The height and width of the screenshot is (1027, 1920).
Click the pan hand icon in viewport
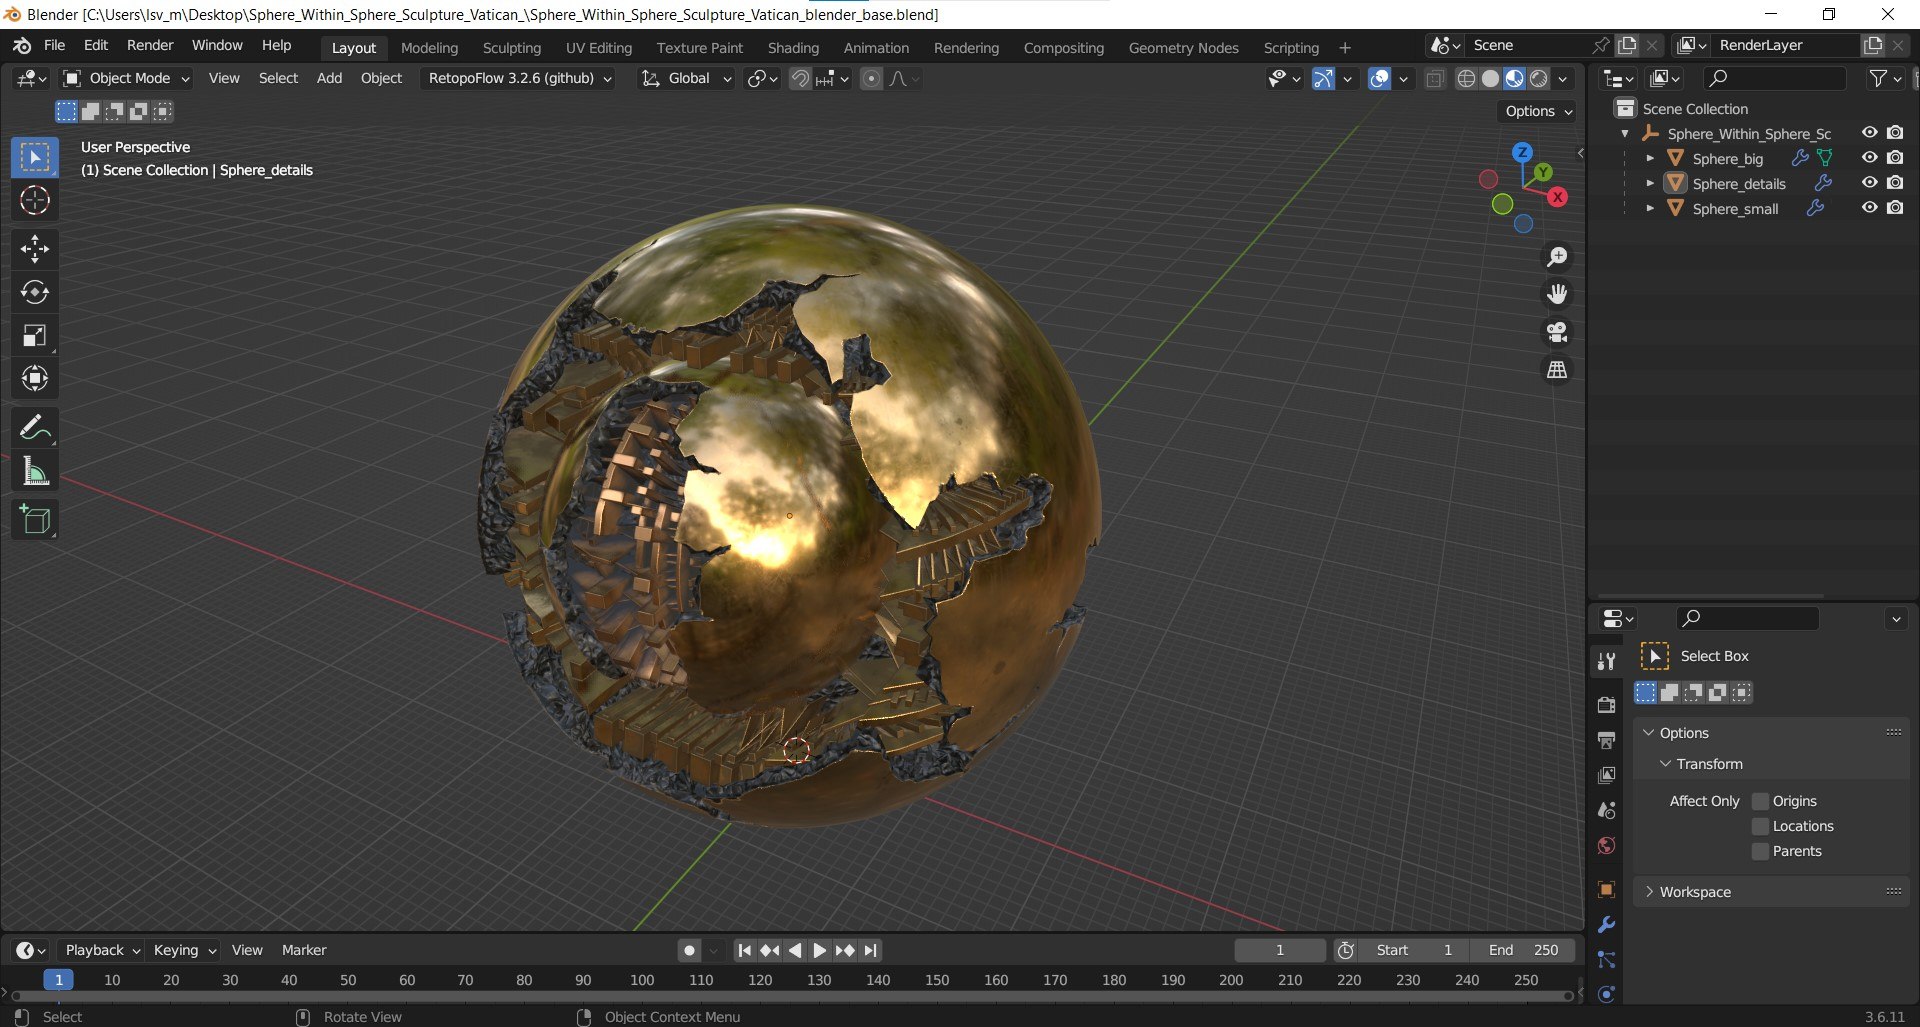(1557, 294)
